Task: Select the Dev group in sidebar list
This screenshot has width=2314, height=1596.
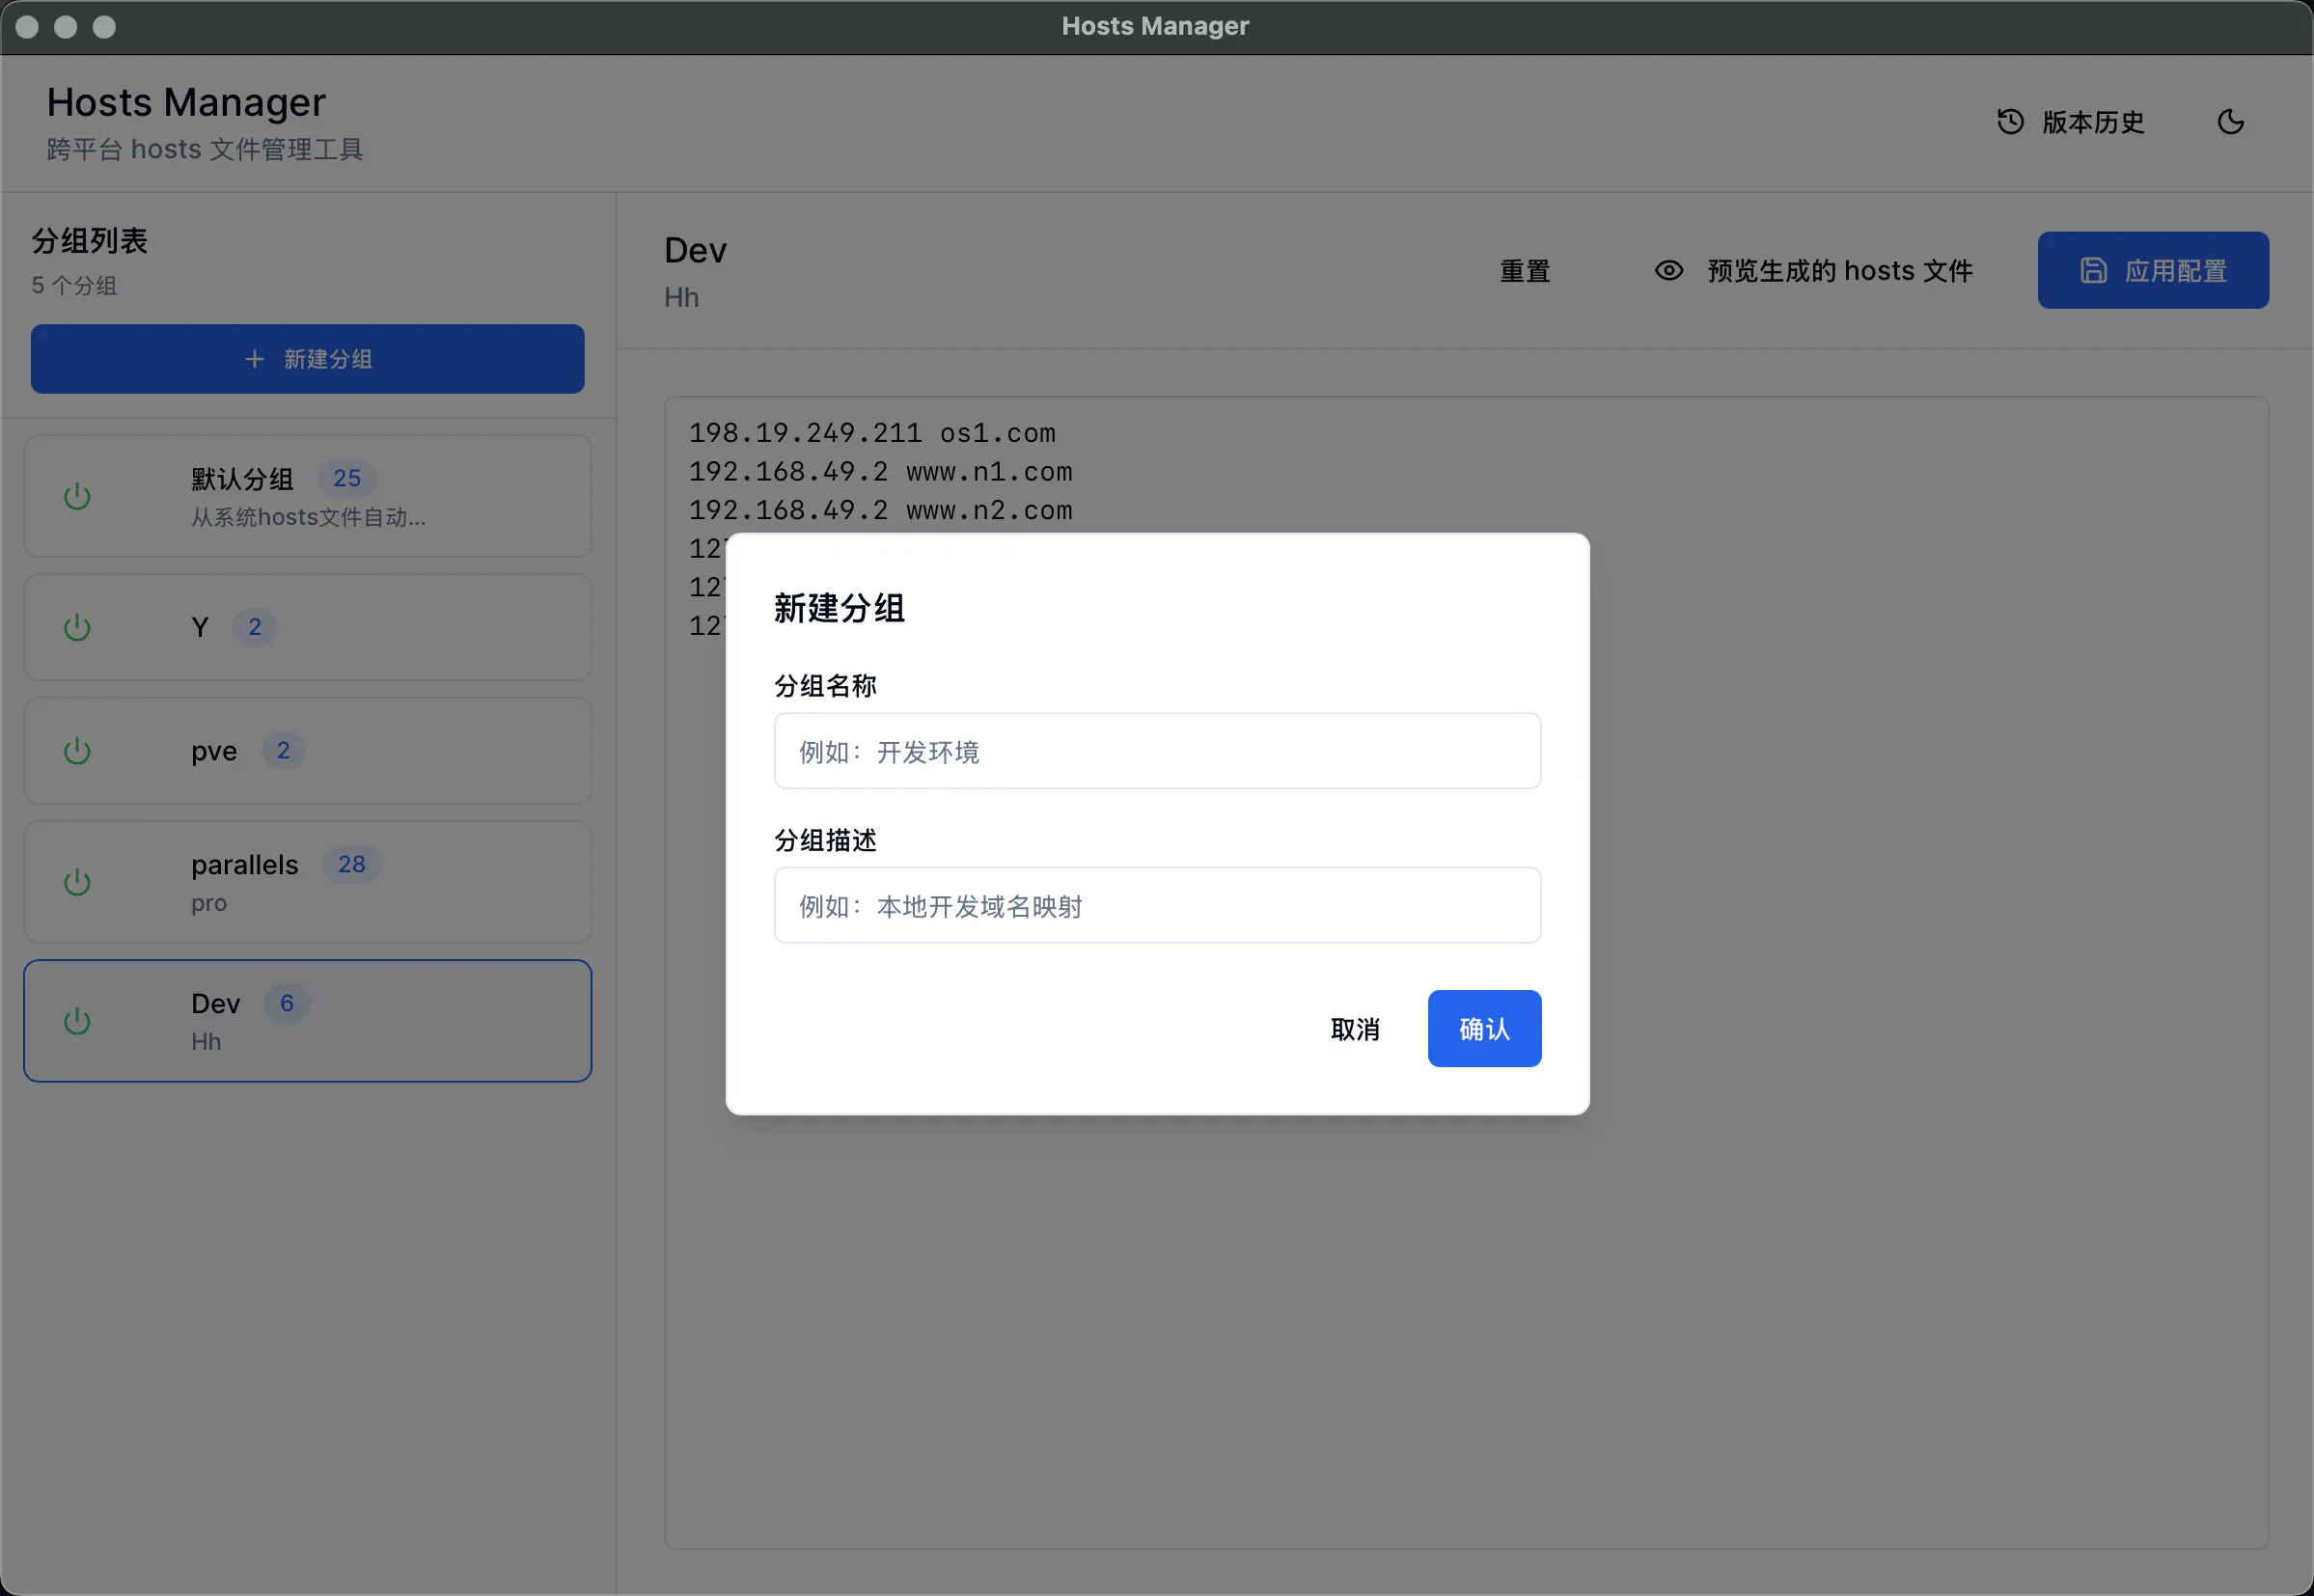Action: 308,1021
